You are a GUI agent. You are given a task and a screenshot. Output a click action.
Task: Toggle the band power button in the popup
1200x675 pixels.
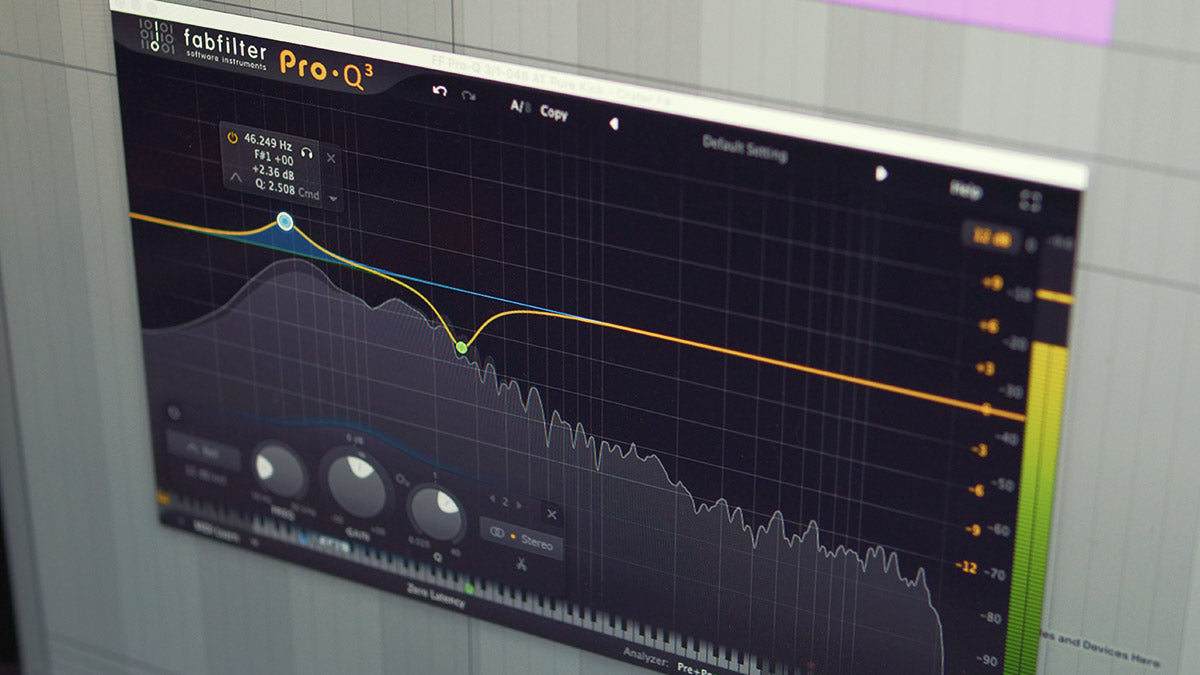(233, 138)
